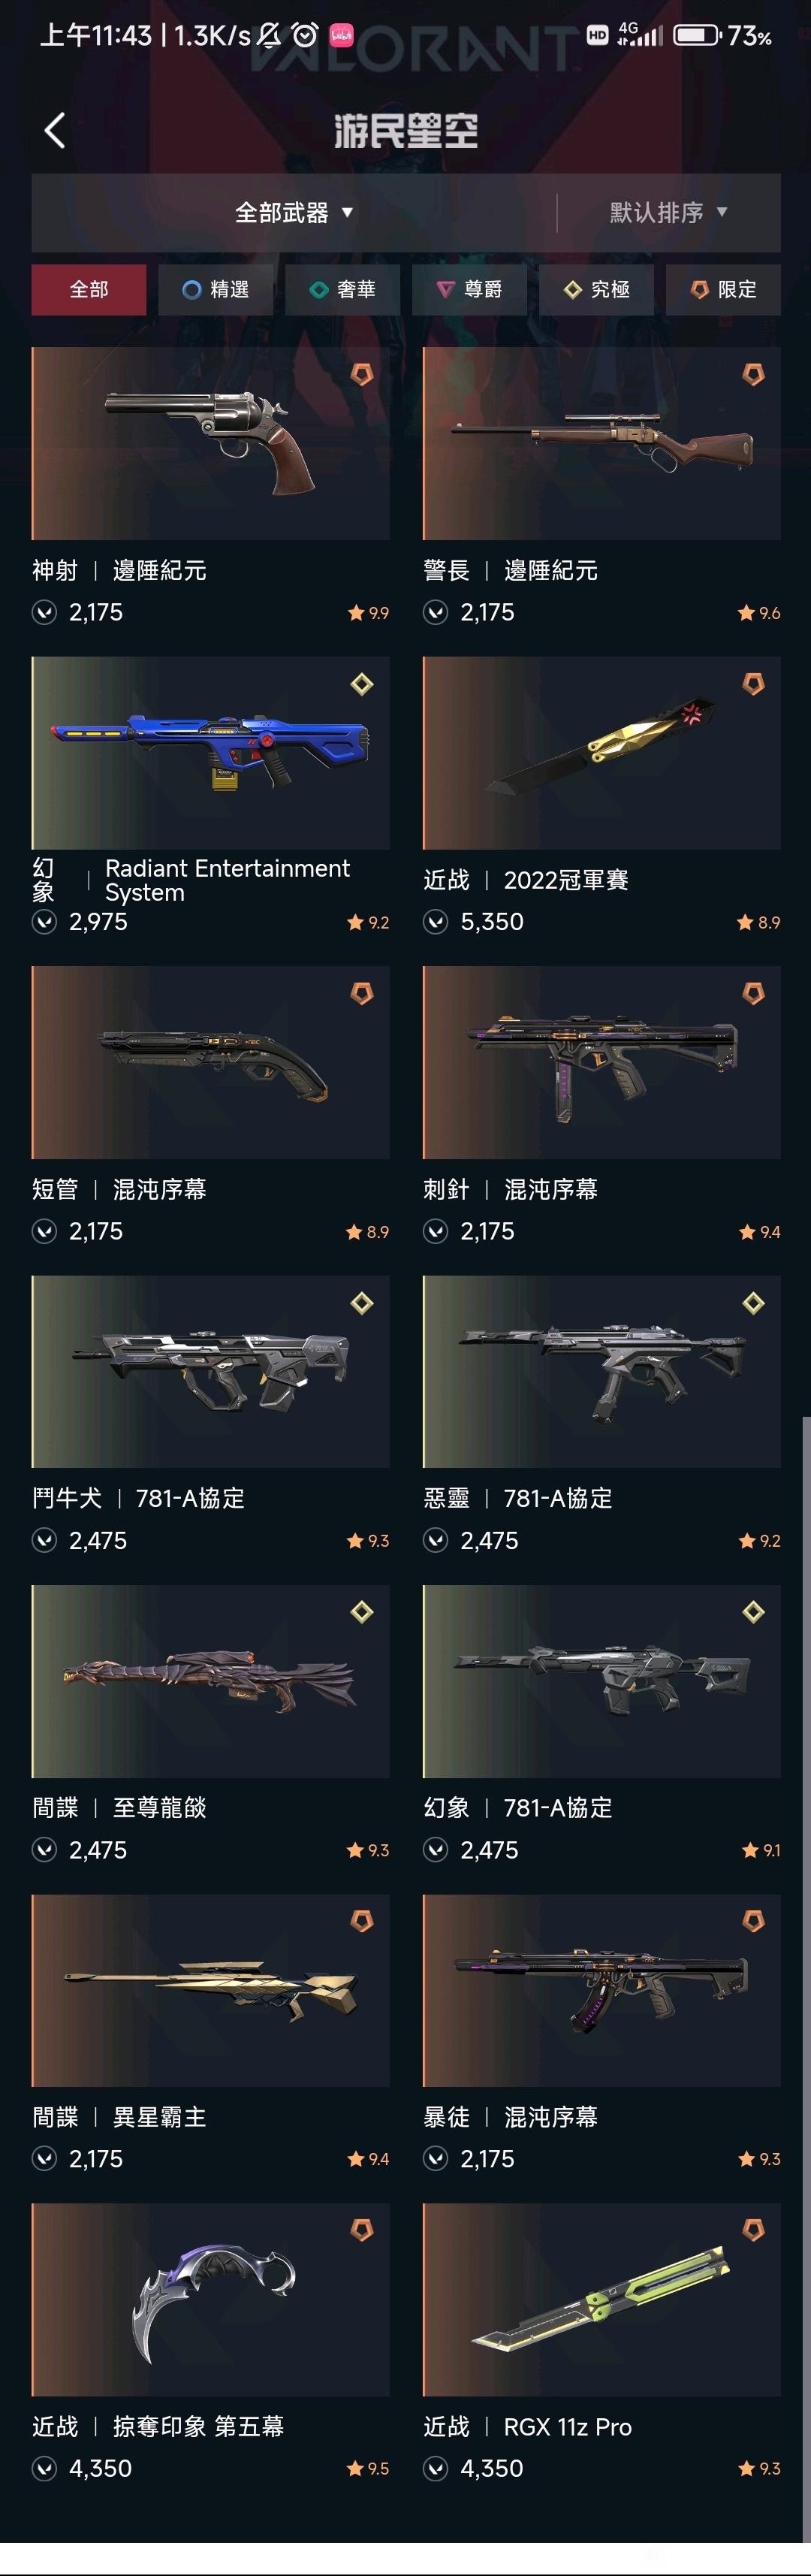Image resolution: width=811 pixels, height=2576 pixels.
Task: Filter by 限定 tier
Action: pyautogui.click(x=723, y=289)
